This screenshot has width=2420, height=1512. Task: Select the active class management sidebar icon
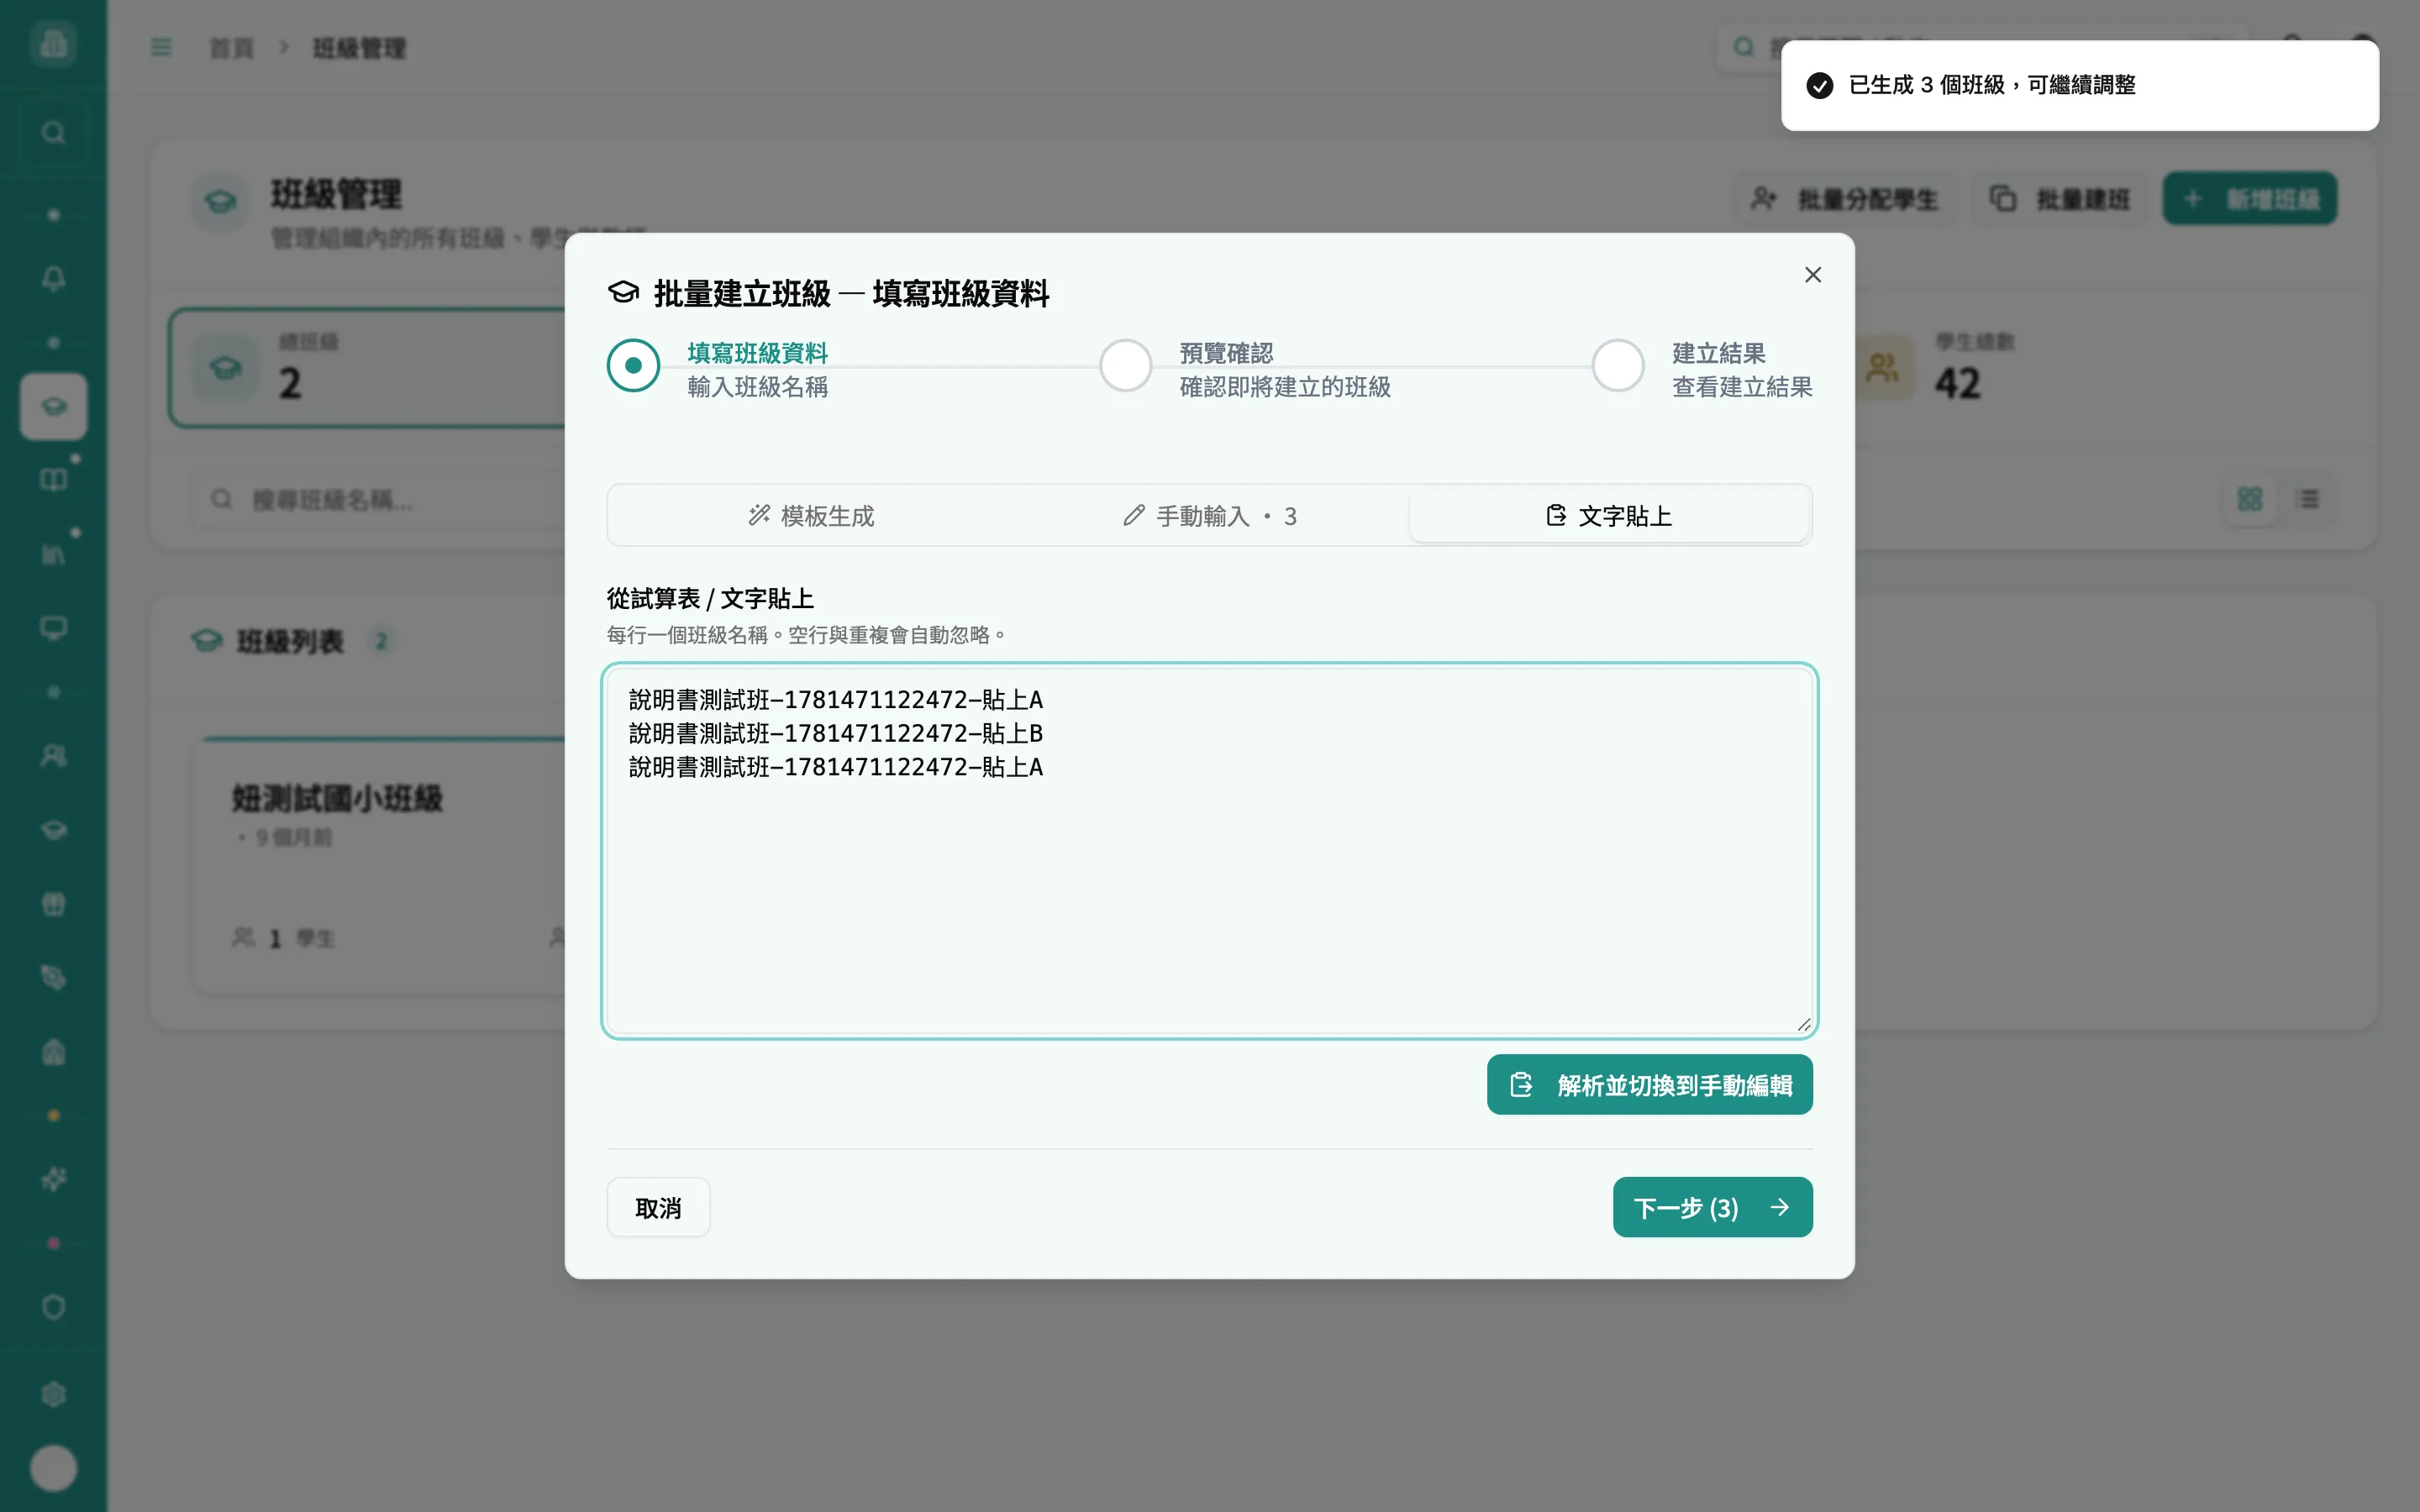(54, 407)
